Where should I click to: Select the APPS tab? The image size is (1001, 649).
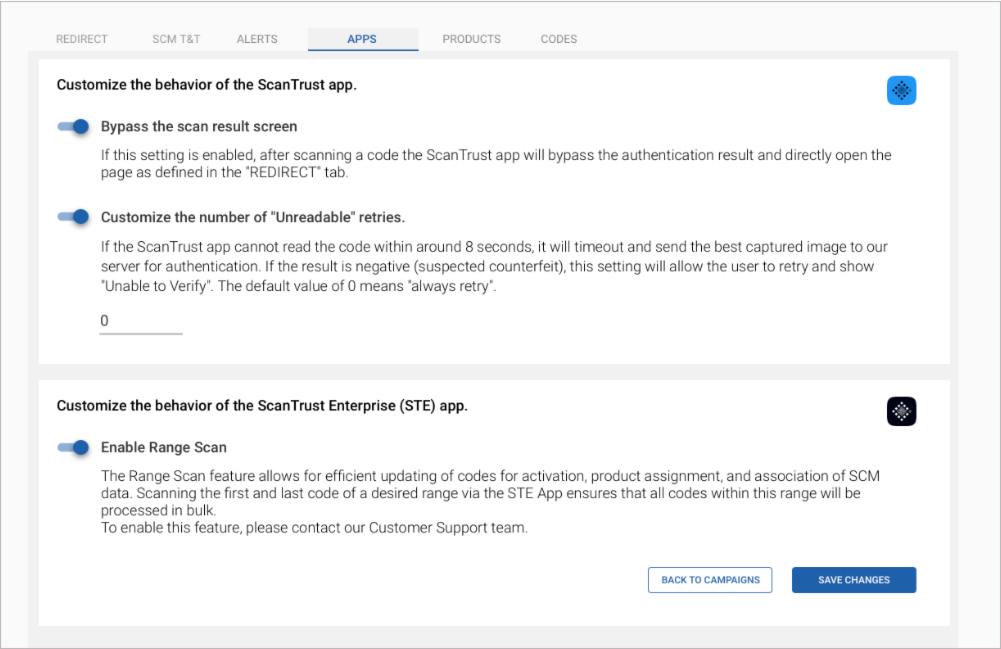click(363, 39)
